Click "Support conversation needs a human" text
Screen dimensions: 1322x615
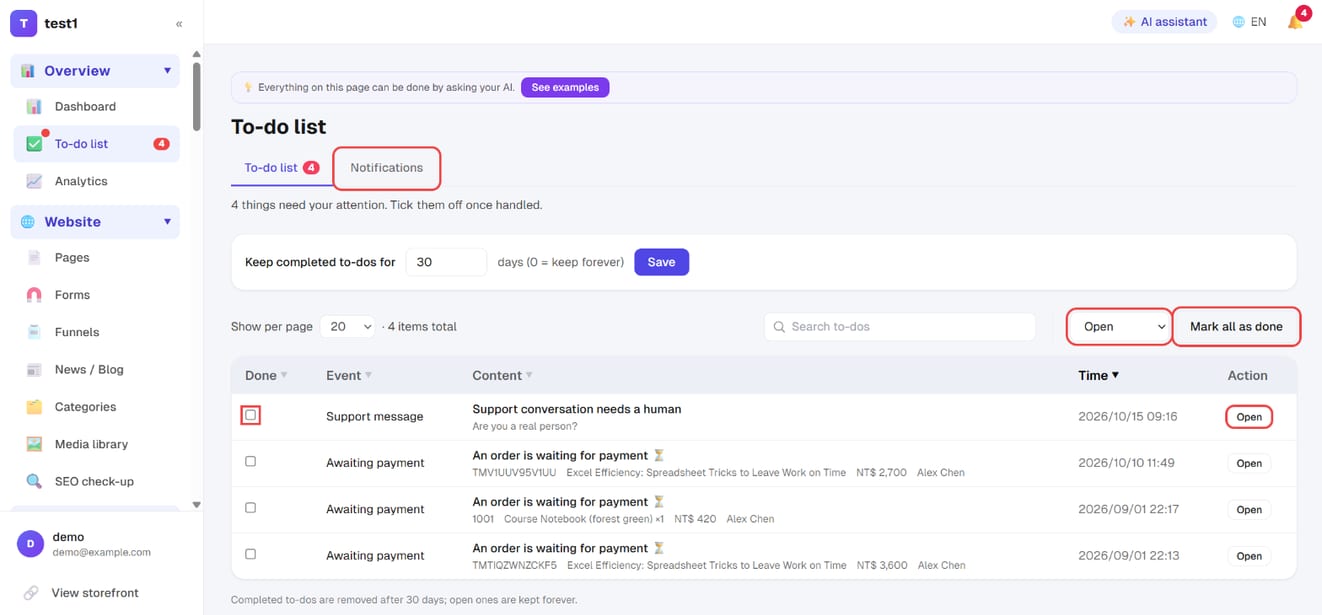[577, 409]
